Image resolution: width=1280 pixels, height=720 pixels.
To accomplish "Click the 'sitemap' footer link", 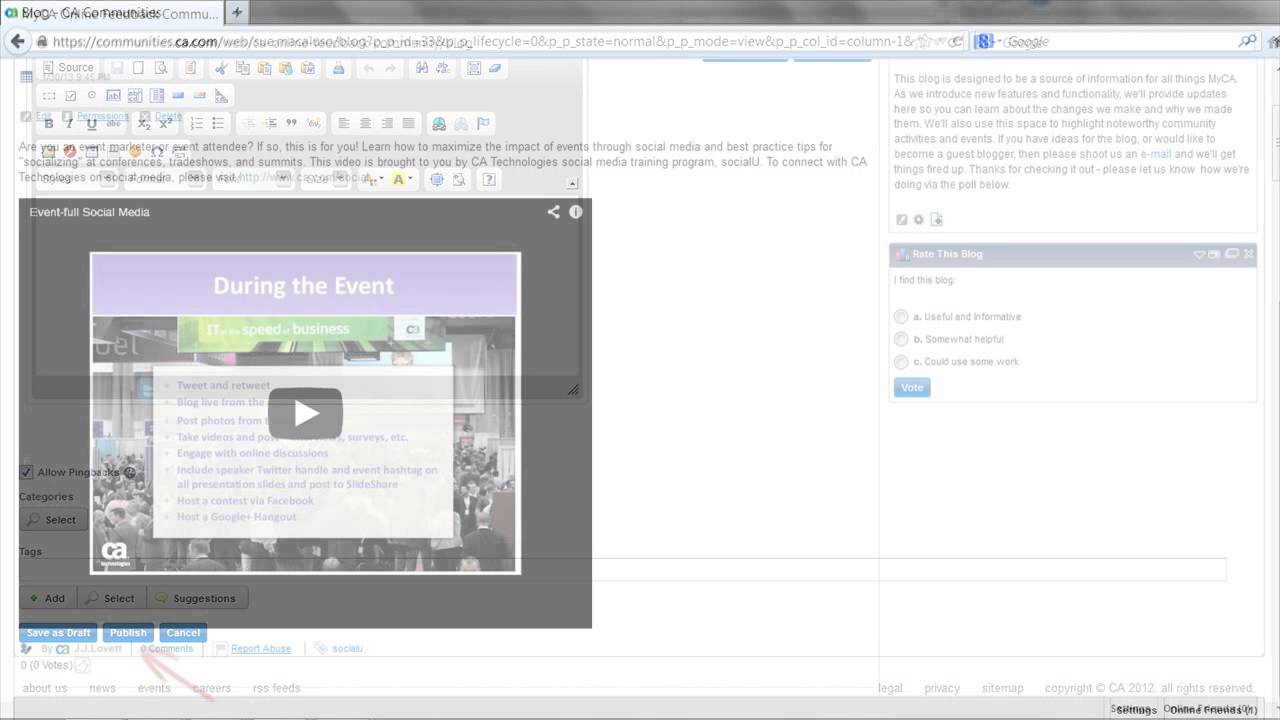I will (1003, 688).
